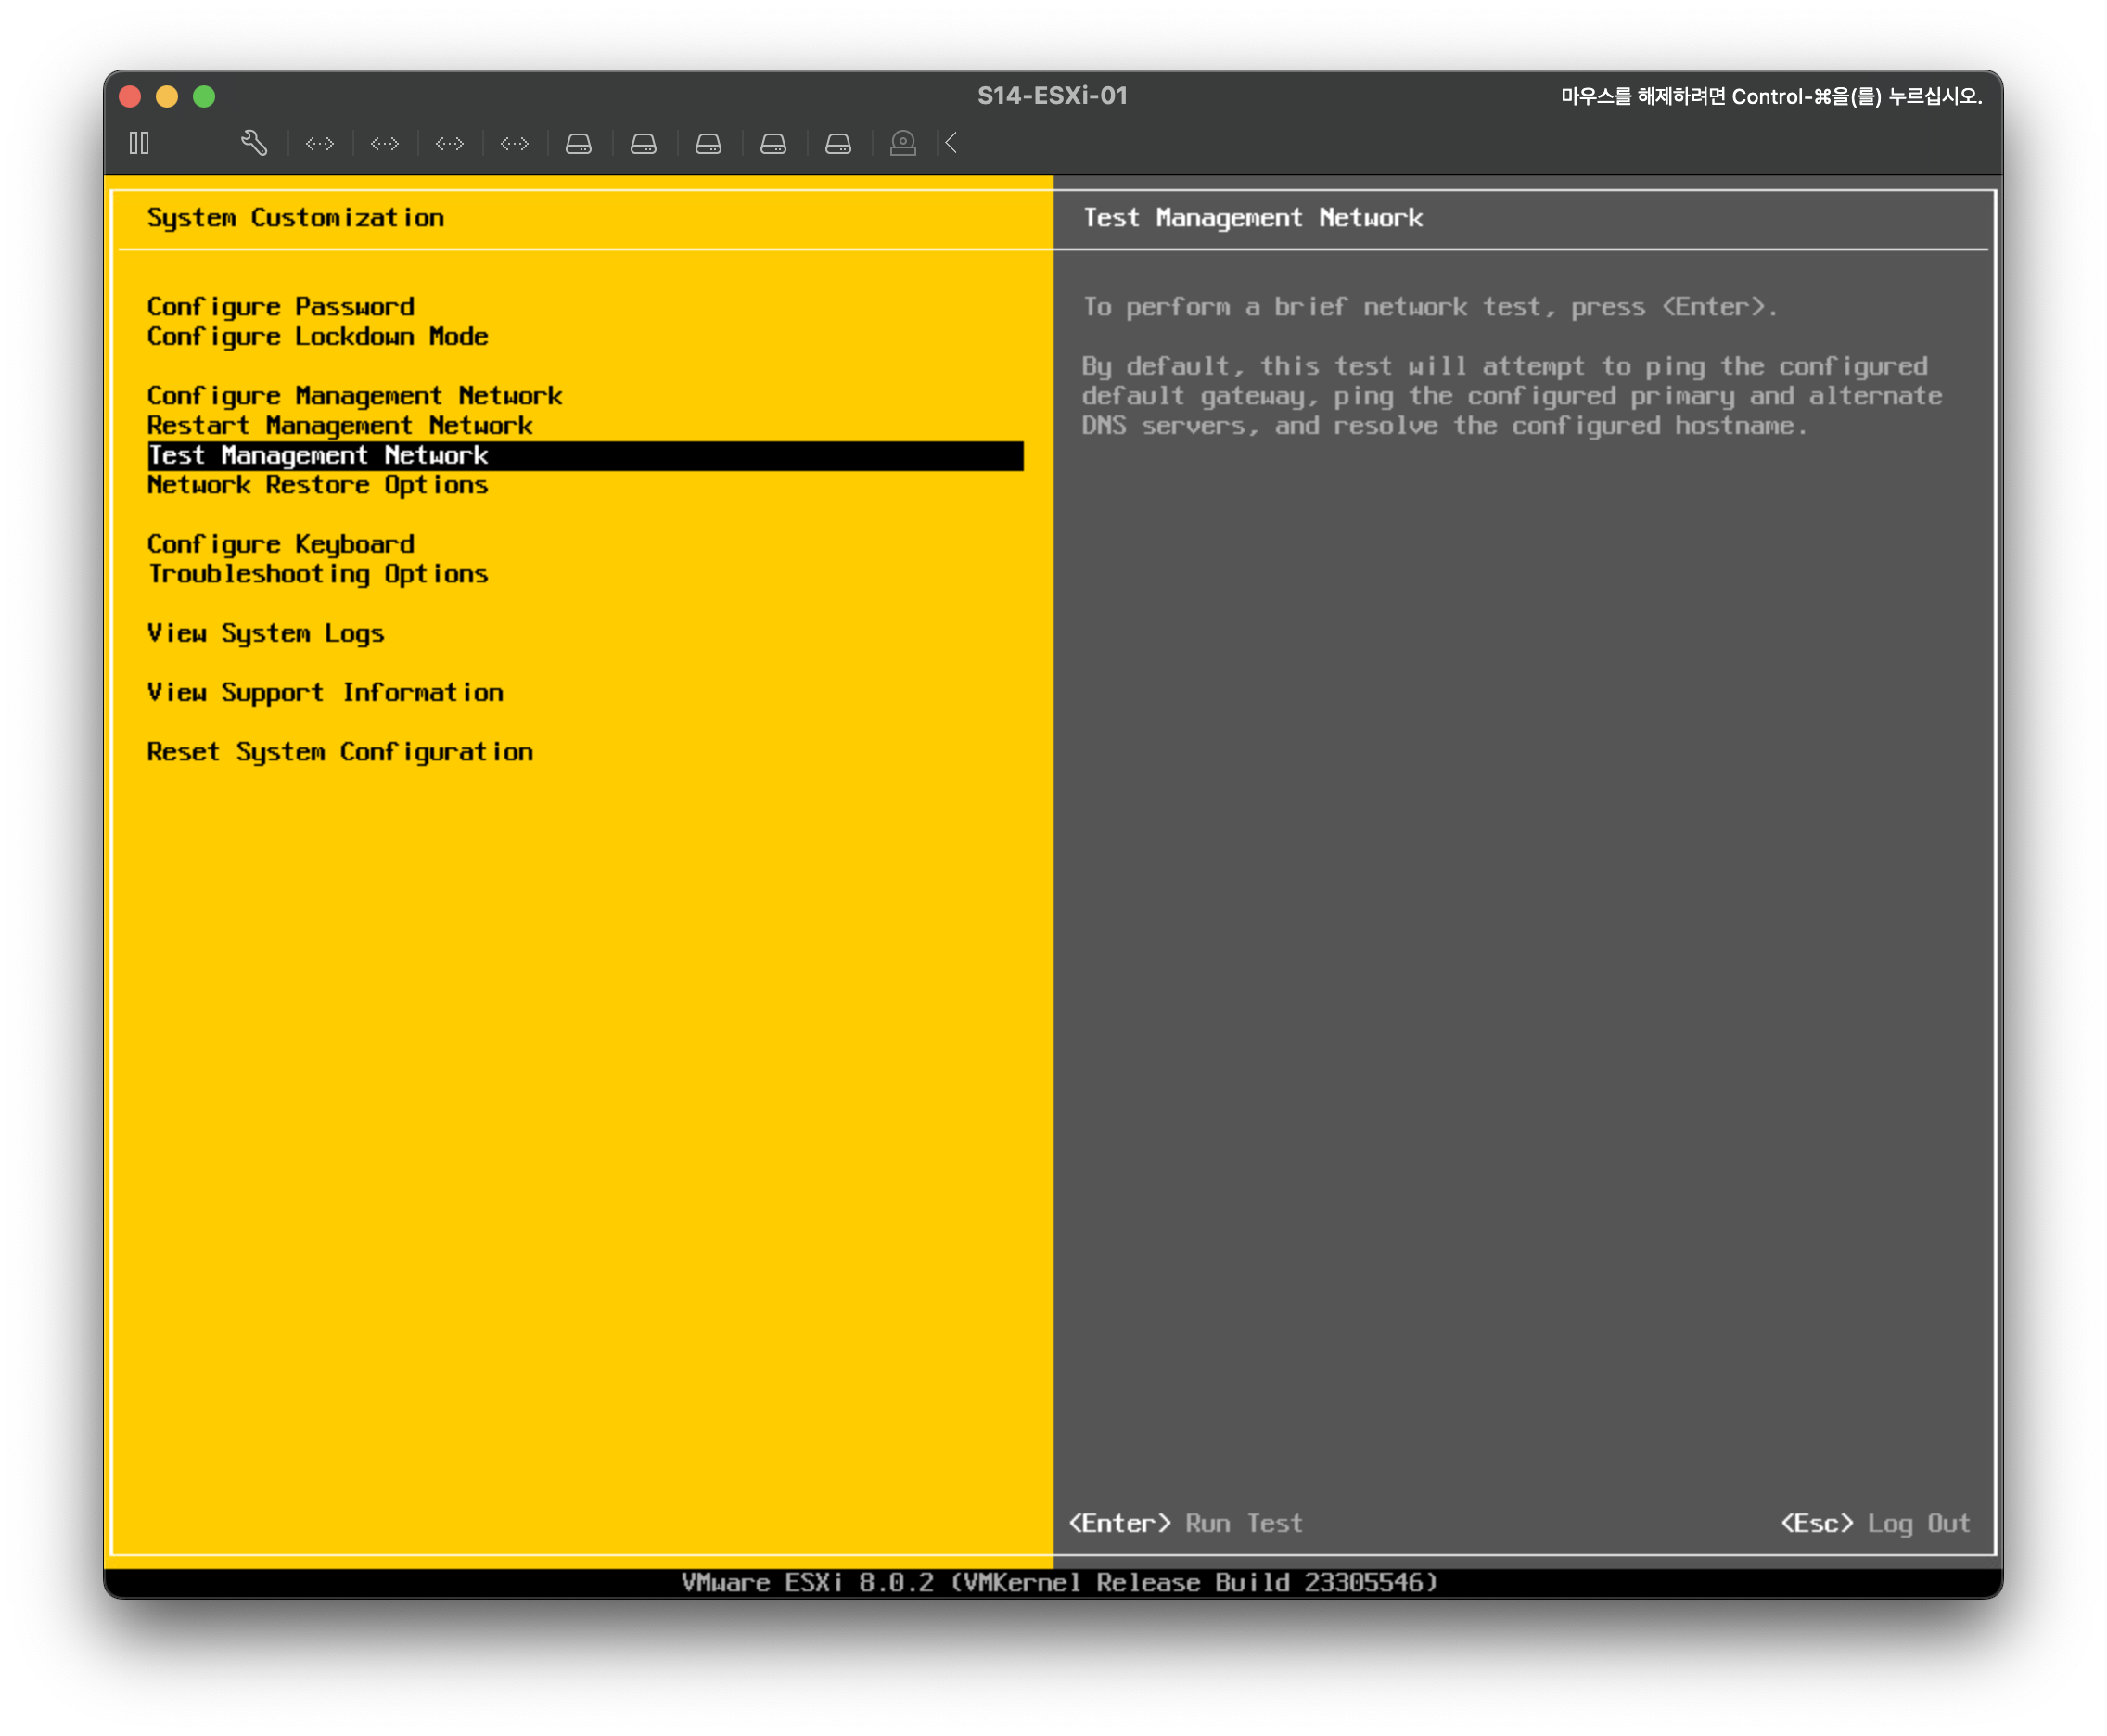Select Network Restore Options entry
Image resolution: width=2107 pixels, height=1736 pixels.
pyautogui.click(x=317, y=485)
